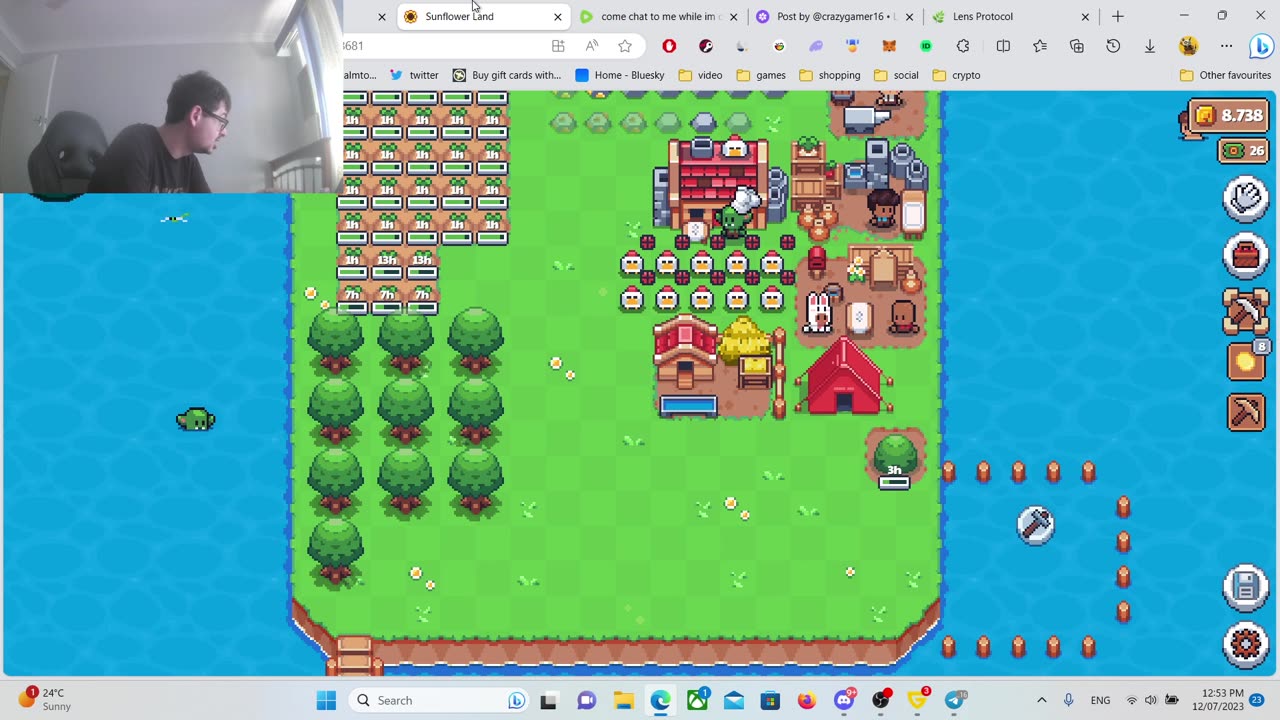Expand the crypto bookmarks folder
This screenshot has width=1280, height=720.
[x=956, y=75]
